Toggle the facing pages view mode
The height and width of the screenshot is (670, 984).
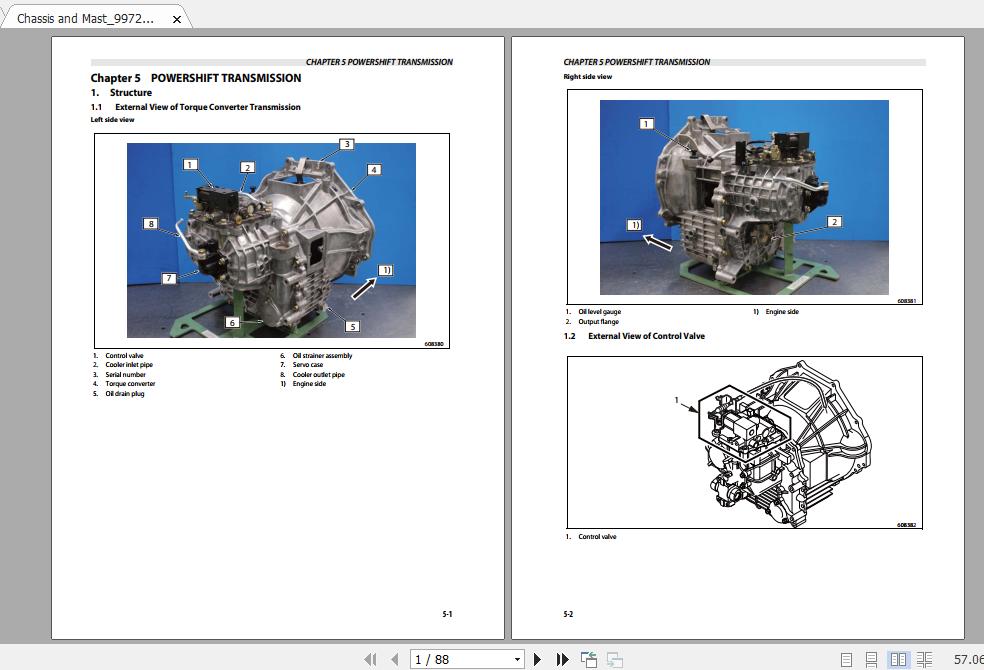[899, 658]
